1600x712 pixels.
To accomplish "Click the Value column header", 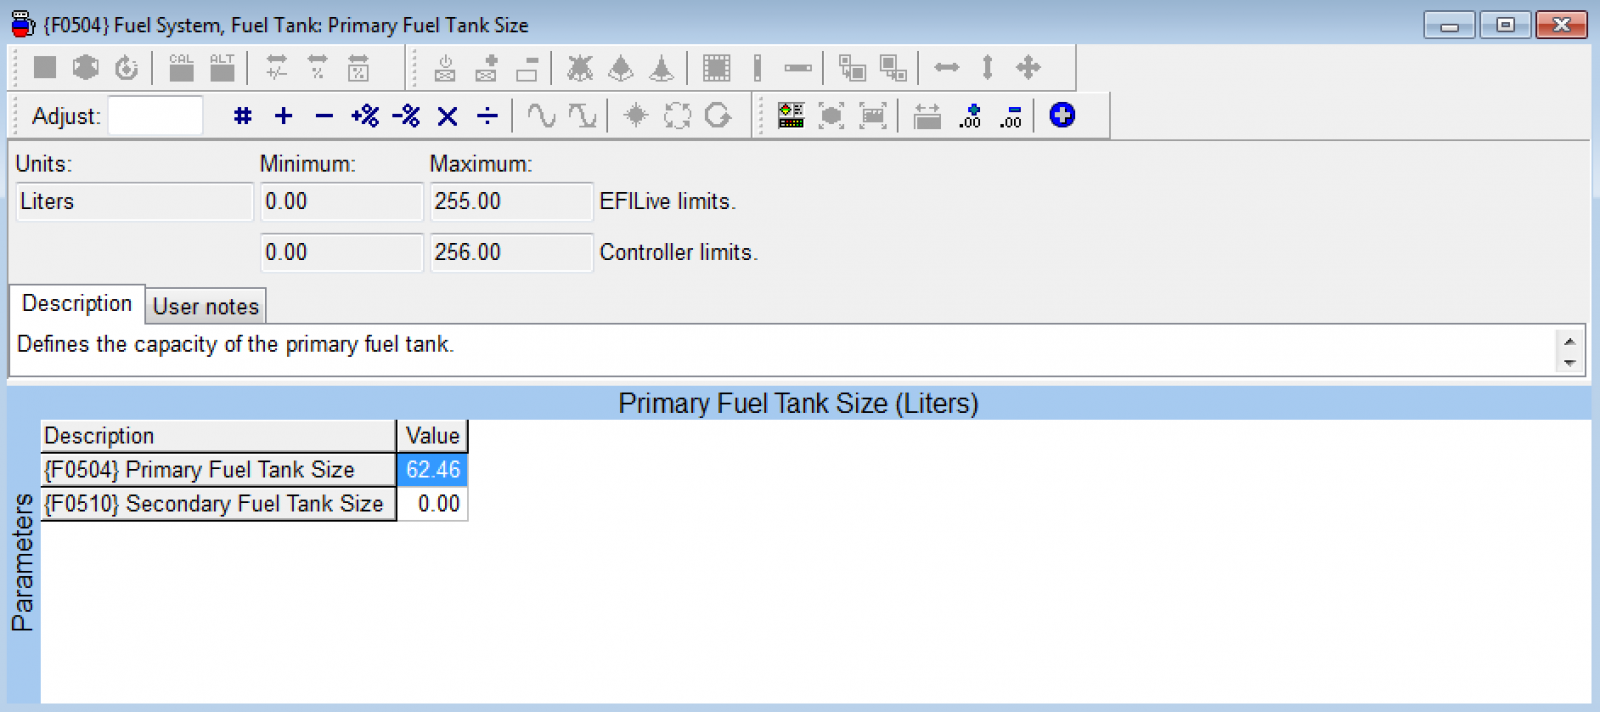I will (x=433, y=436).
